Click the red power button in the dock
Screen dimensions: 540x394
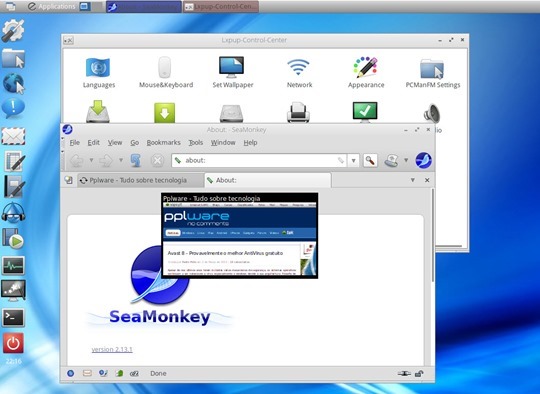coord(13,343)
